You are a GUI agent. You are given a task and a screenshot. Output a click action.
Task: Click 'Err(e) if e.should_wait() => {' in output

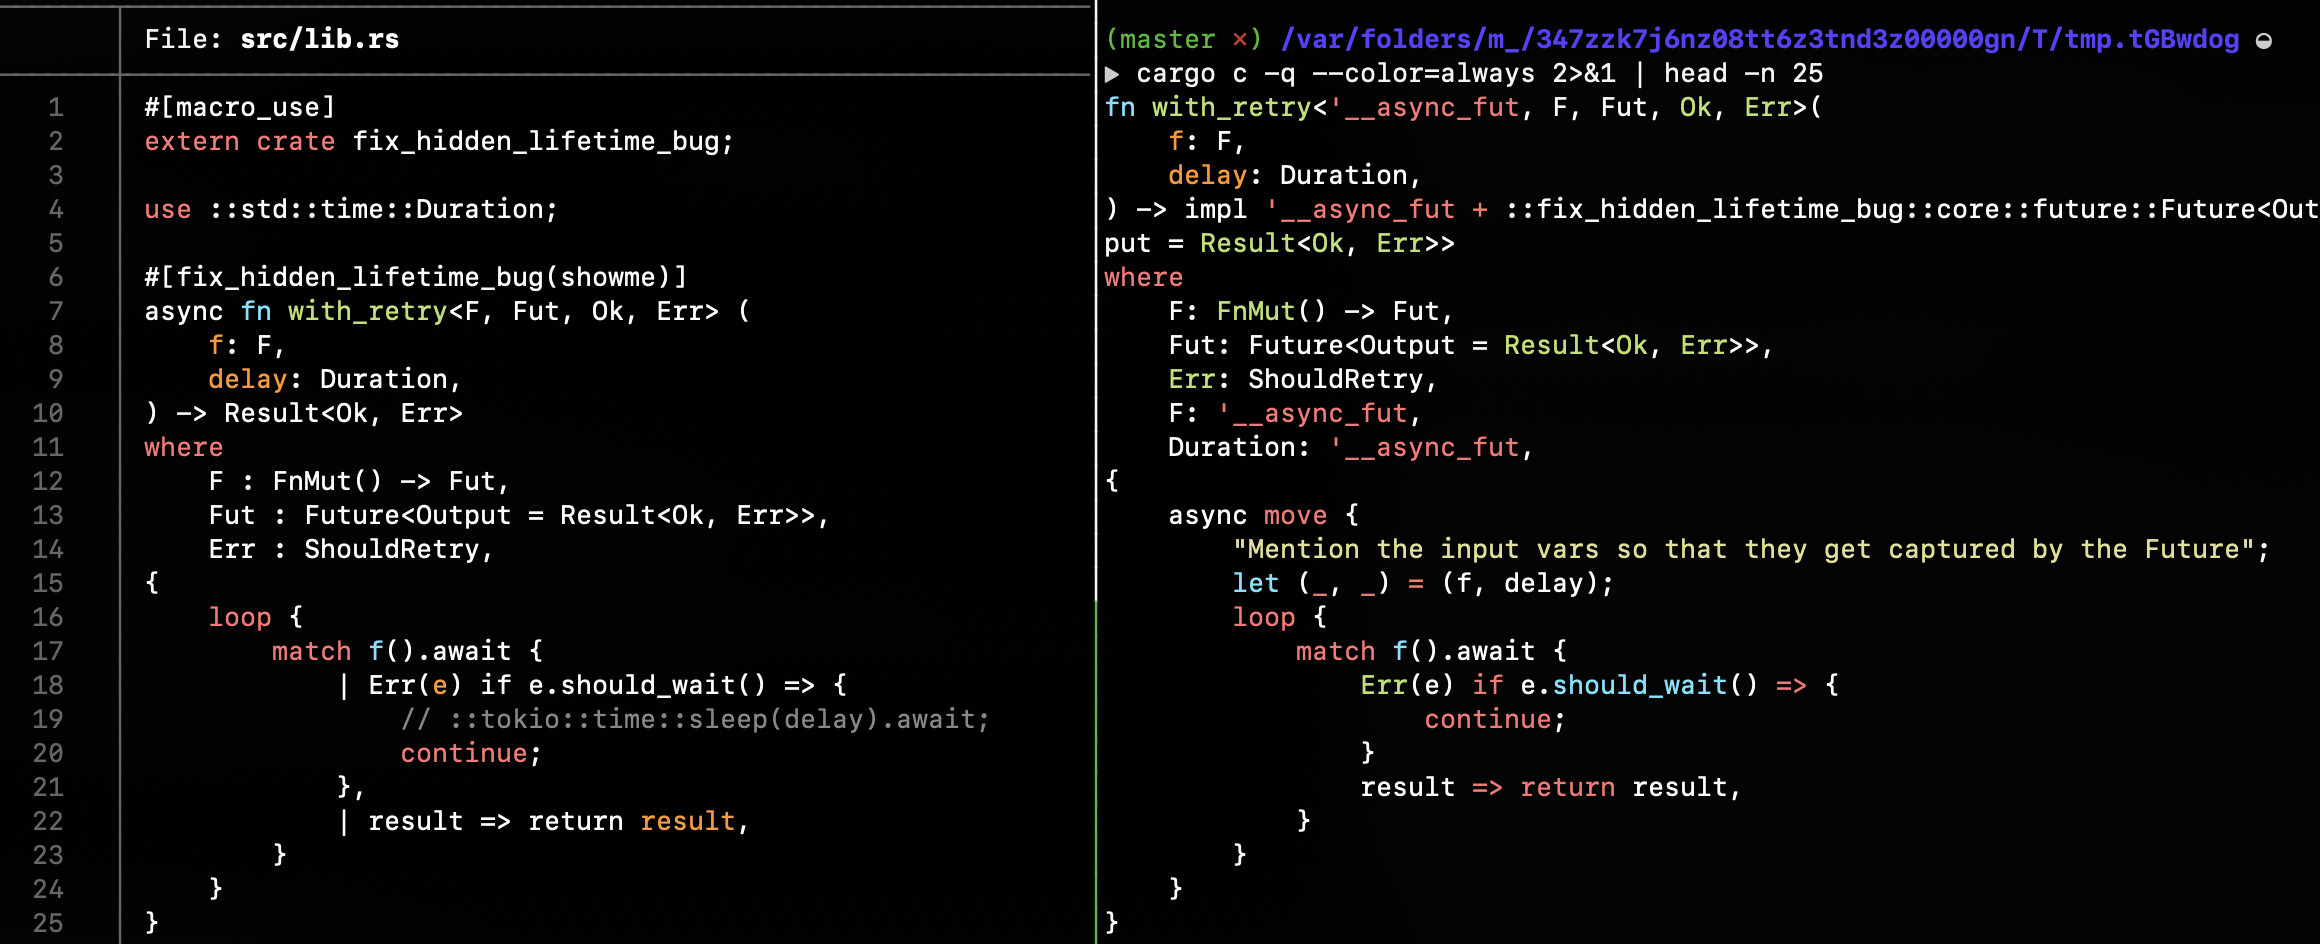[x=1600, y=685]
